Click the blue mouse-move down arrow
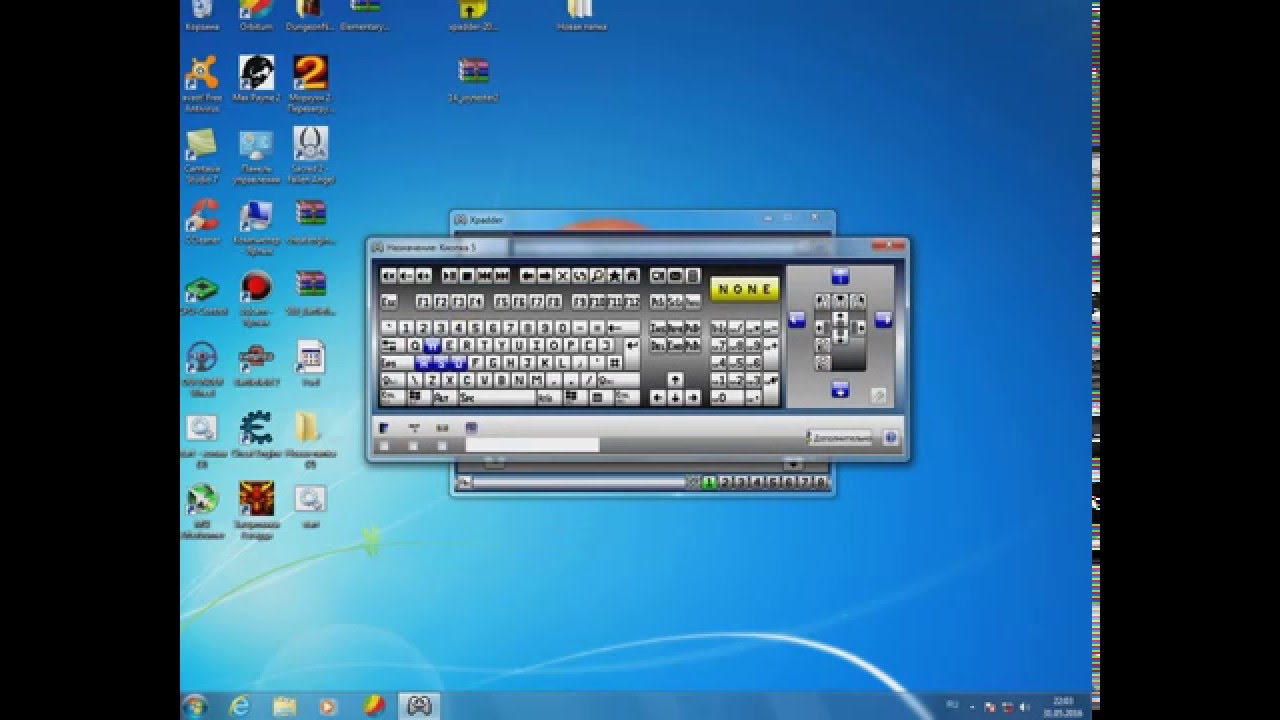This screenshot has height=720, width=1280. pos(840,390)
